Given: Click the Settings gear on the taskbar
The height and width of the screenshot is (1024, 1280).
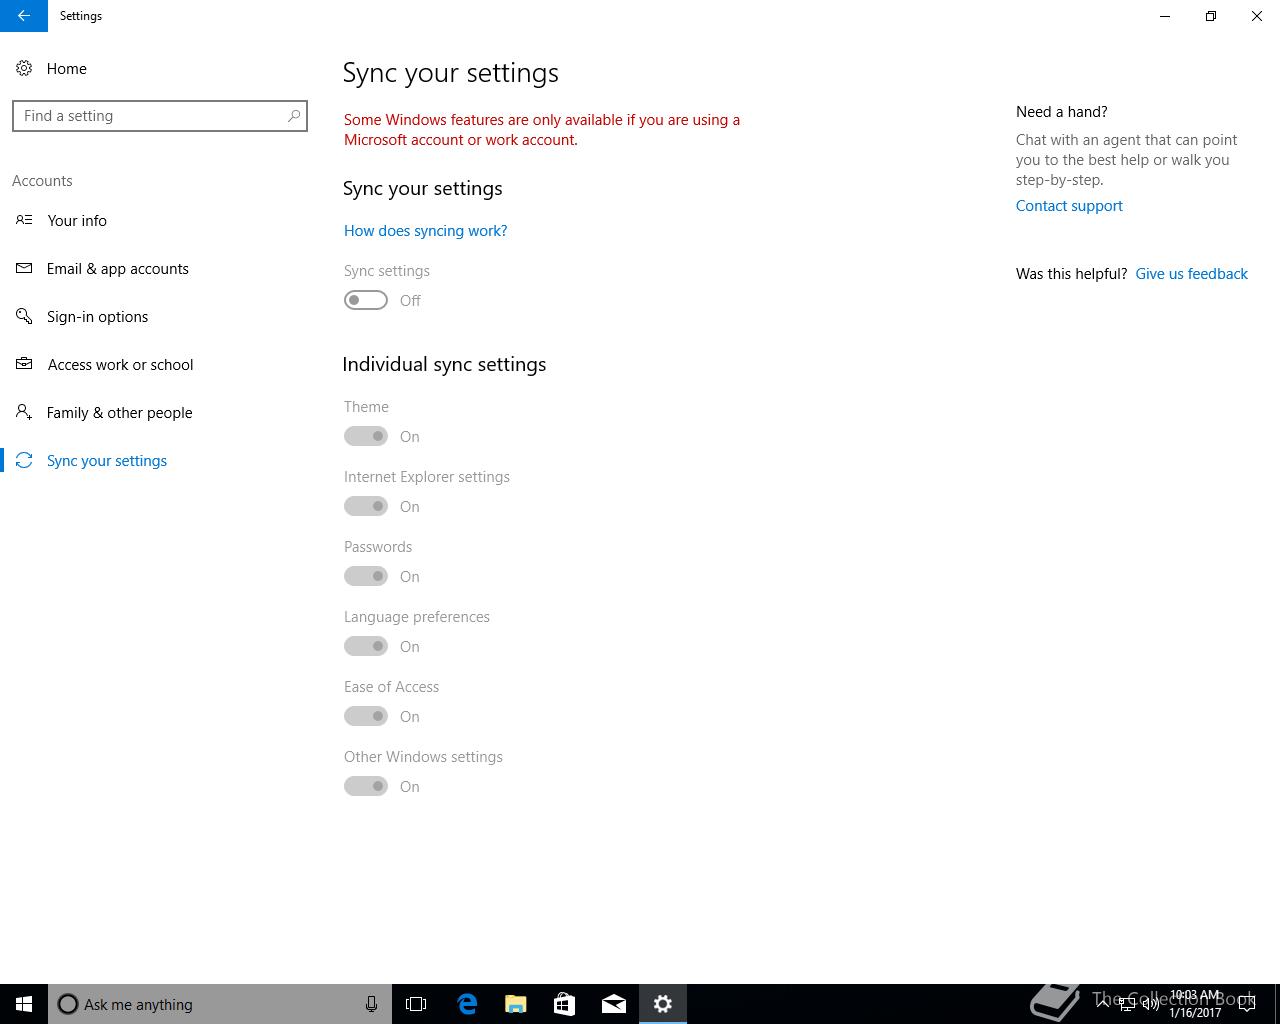Looking at the screenshot, I should (663, 1004).
